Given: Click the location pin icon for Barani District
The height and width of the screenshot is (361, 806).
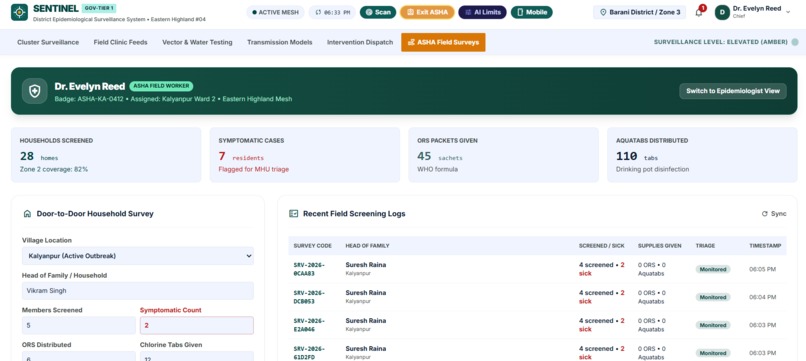Looking at the screenshot, I should [603, 12].
